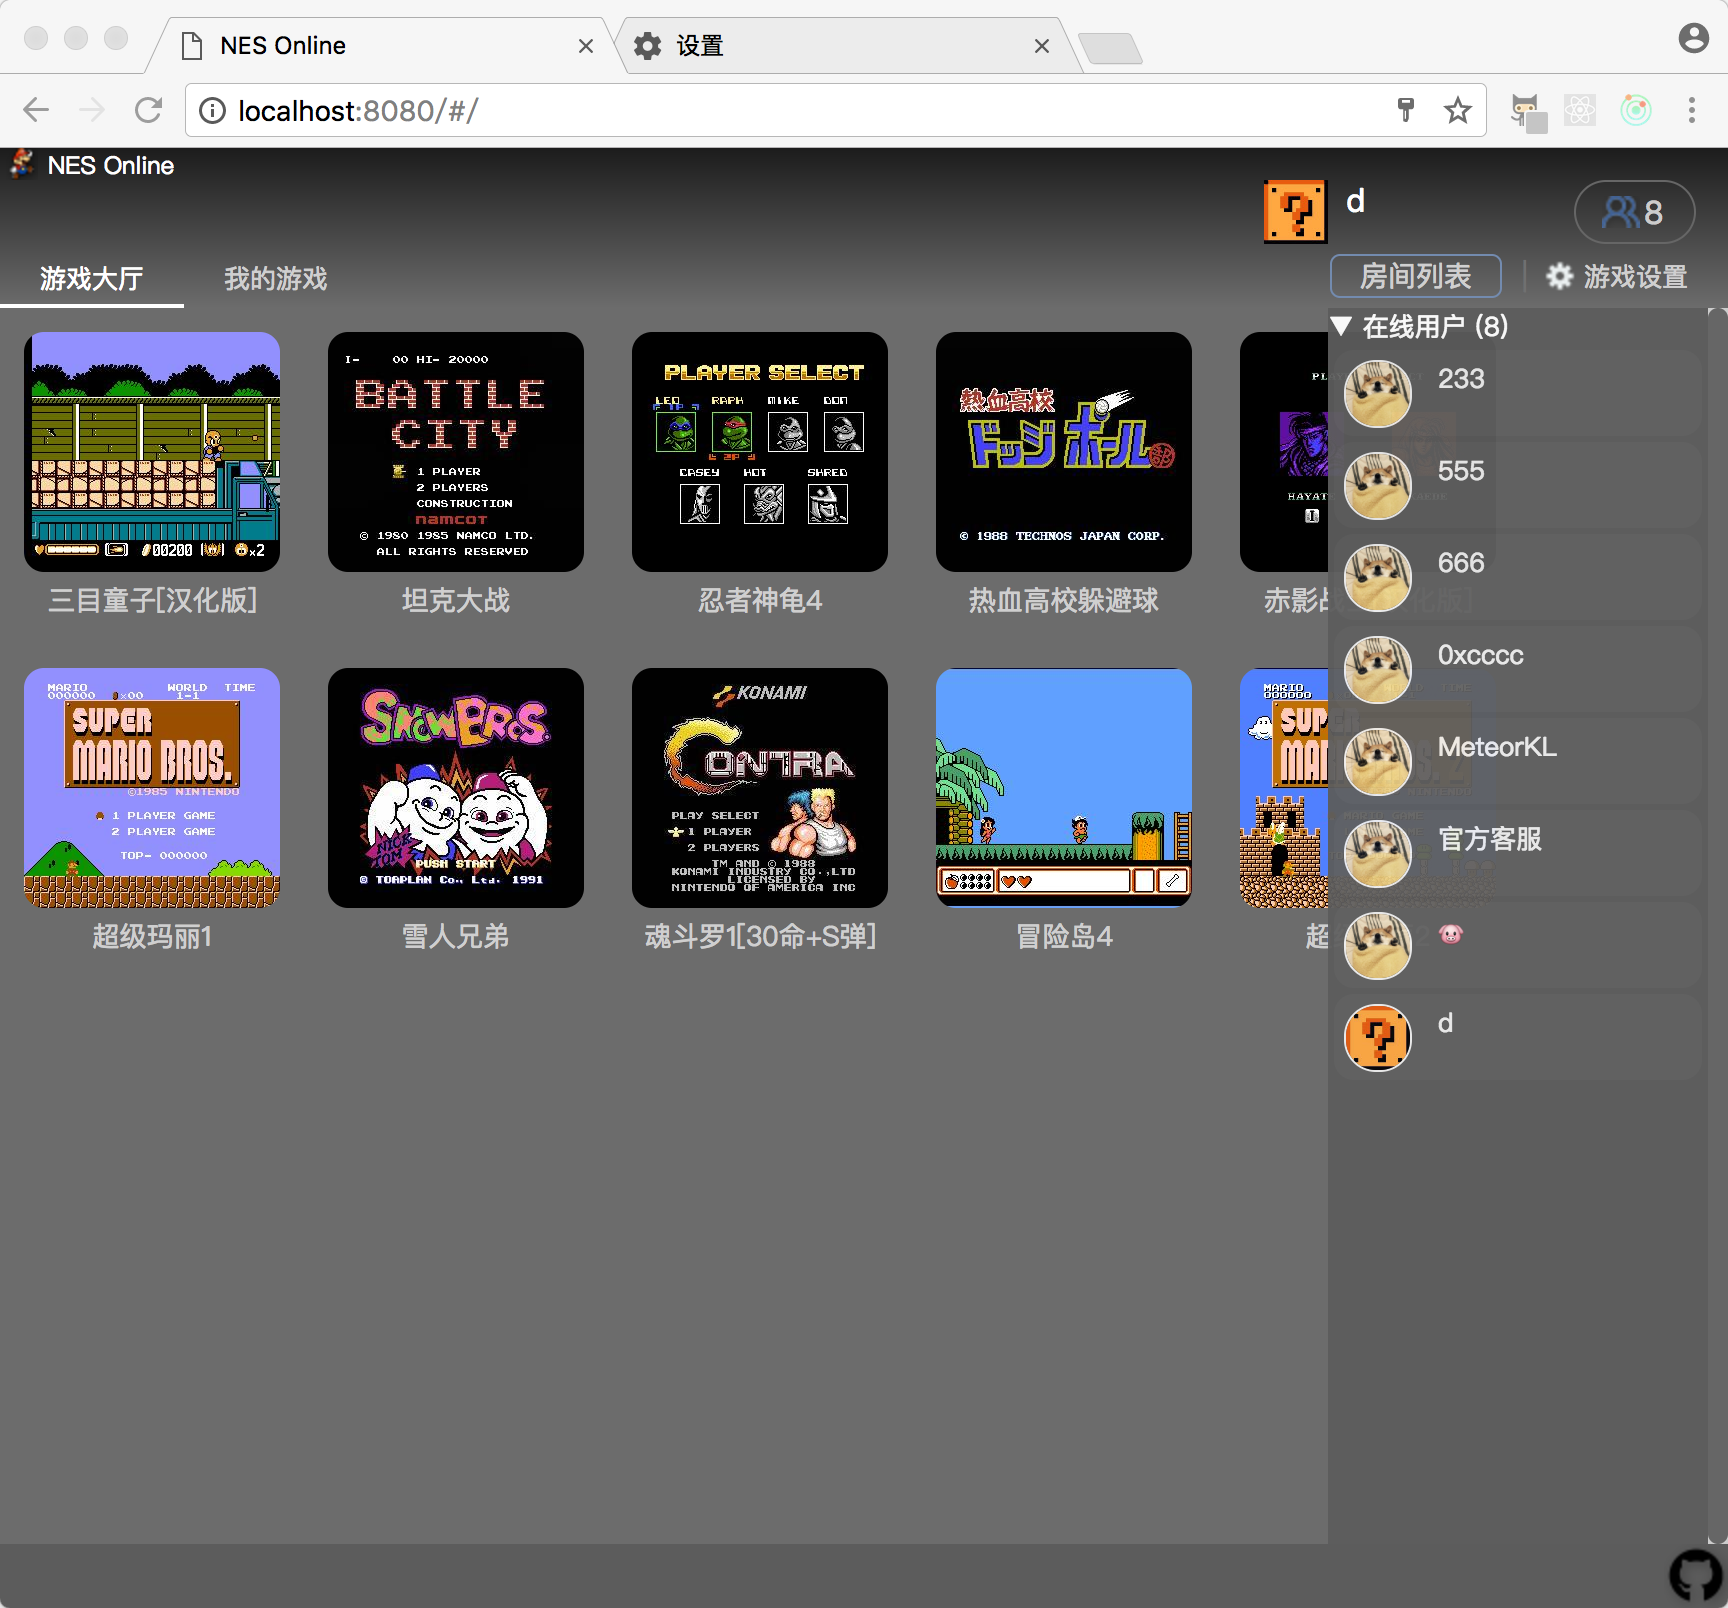This screenshot has height=1608, width=1728.
Task: Go back with the browser back arrow
Action: click(36, 110)
